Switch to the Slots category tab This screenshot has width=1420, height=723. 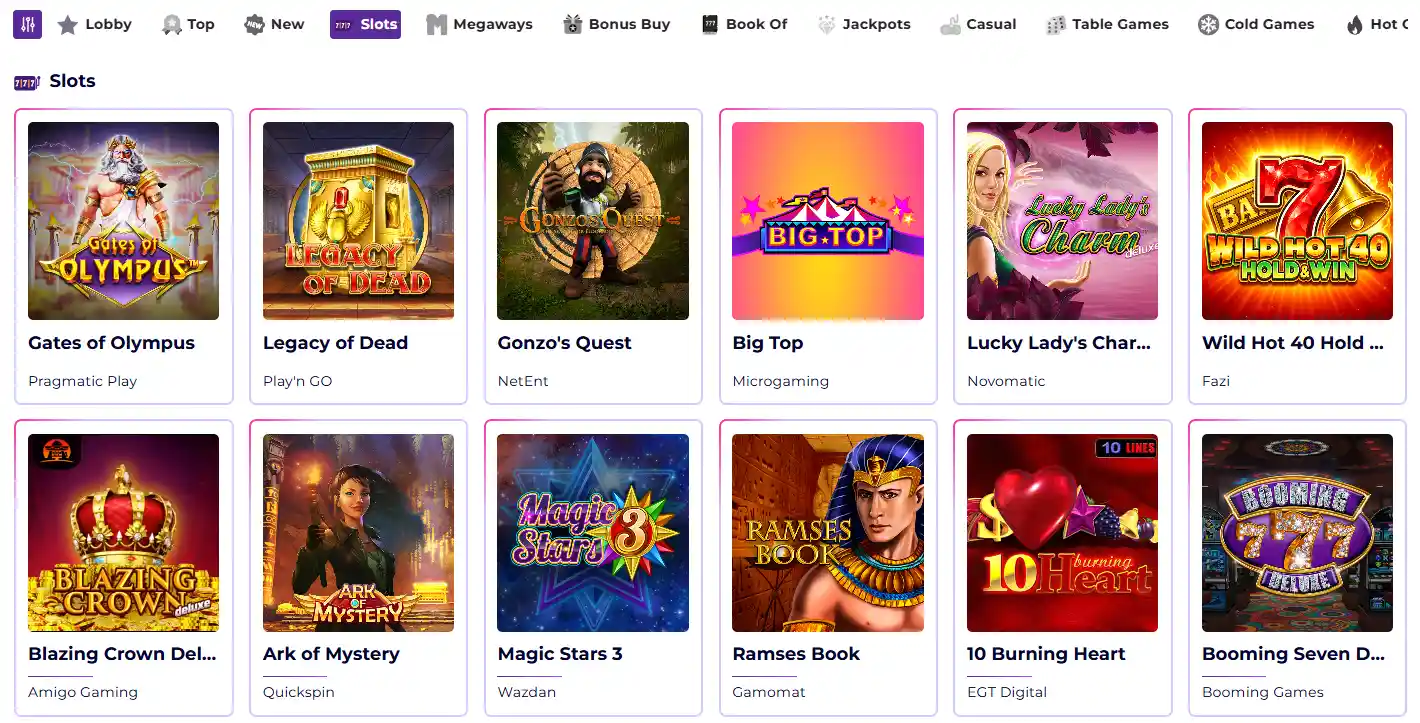365,24
